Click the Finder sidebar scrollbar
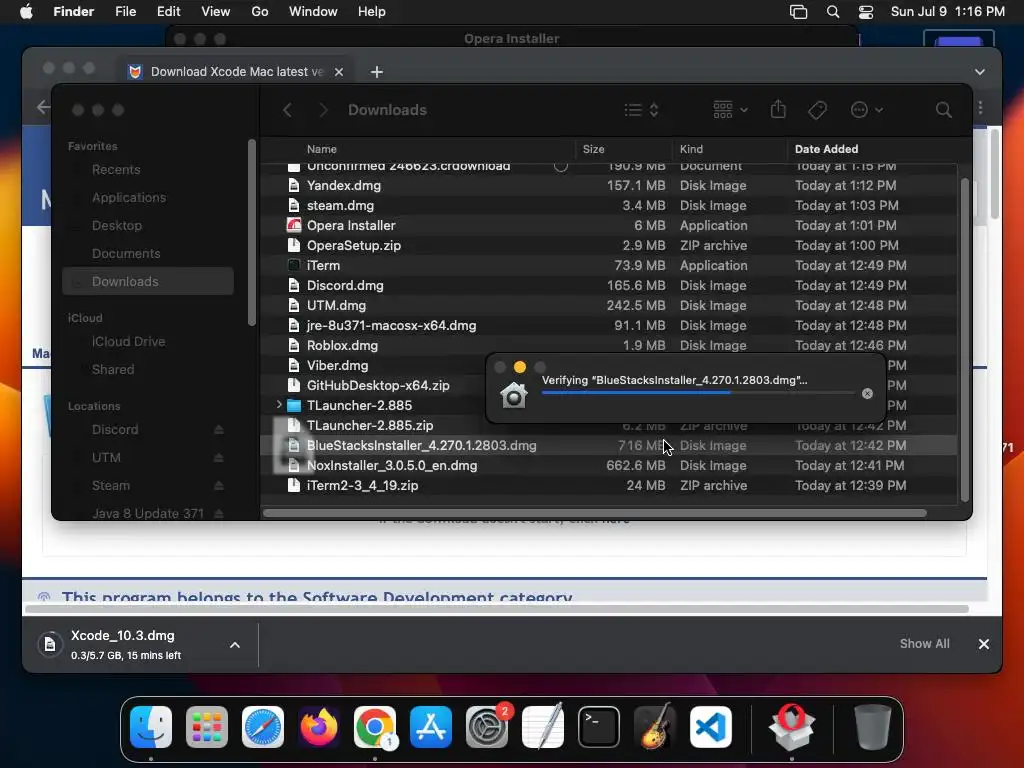 (252, 232)
